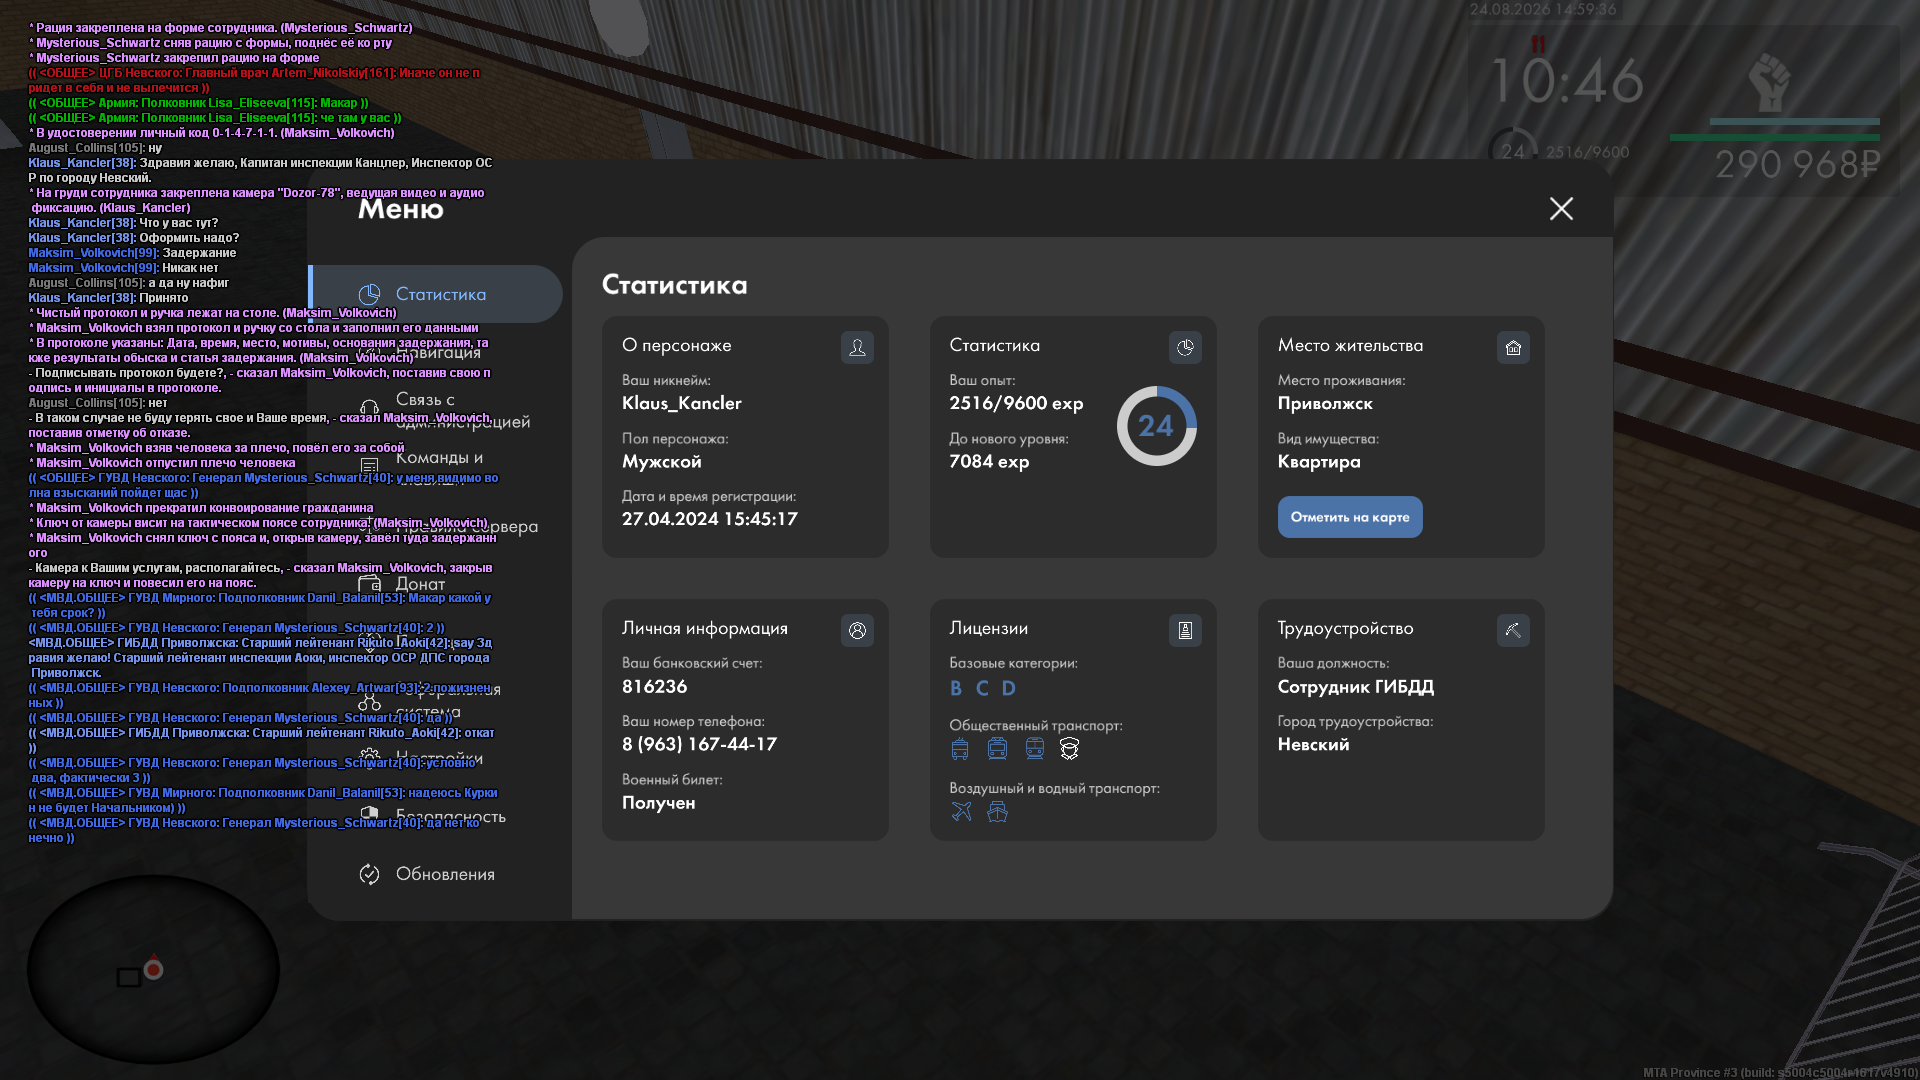Open the Обновления menu label
Viewport: 1920px width, 1080px height.
tap(445, 874)
